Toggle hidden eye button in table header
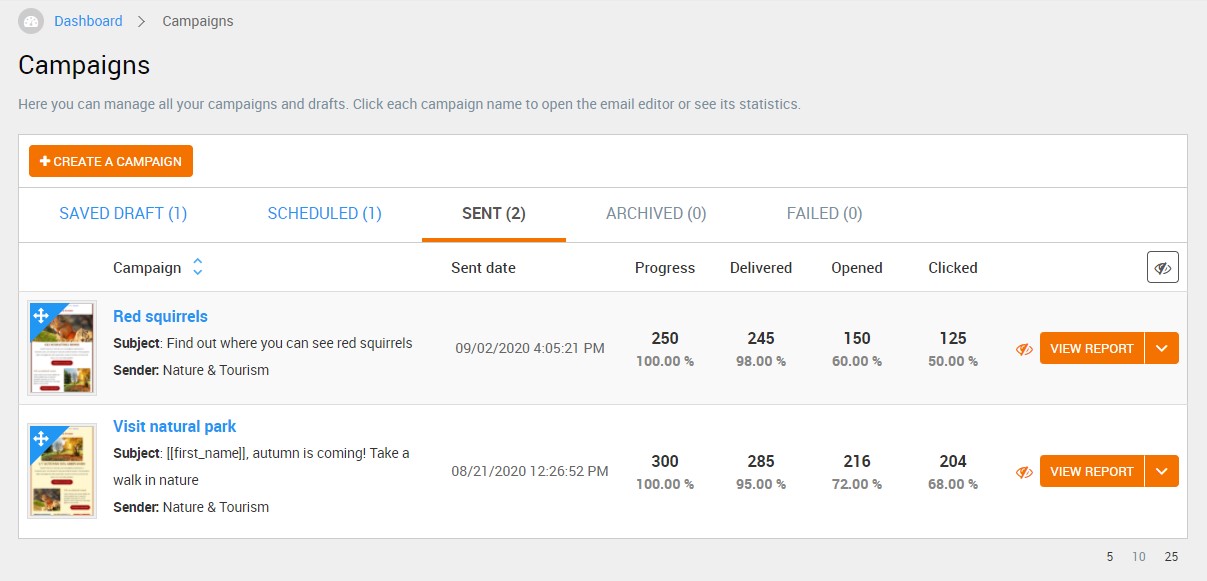 click(x=1163, y=268)
